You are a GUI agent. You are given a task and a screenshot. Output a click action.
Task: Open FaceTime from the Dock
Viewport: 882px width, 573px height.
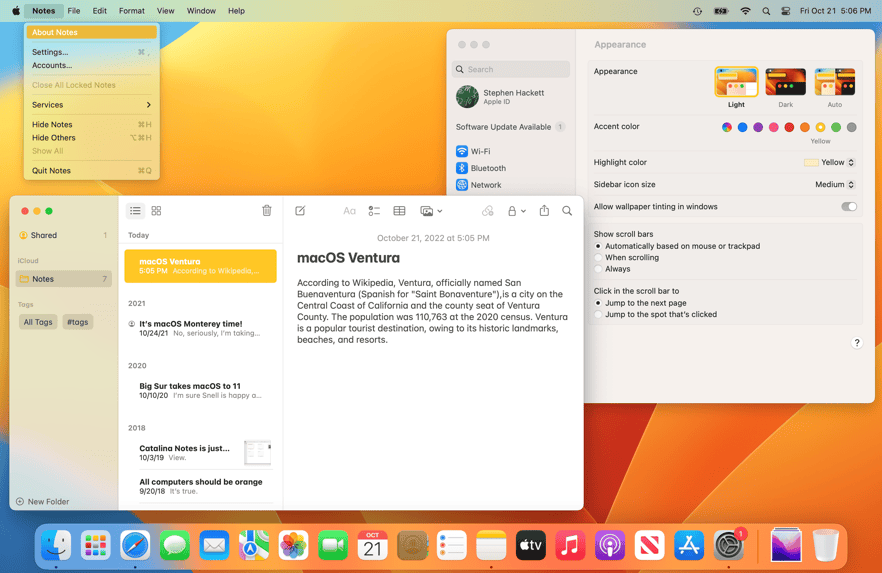333,545
